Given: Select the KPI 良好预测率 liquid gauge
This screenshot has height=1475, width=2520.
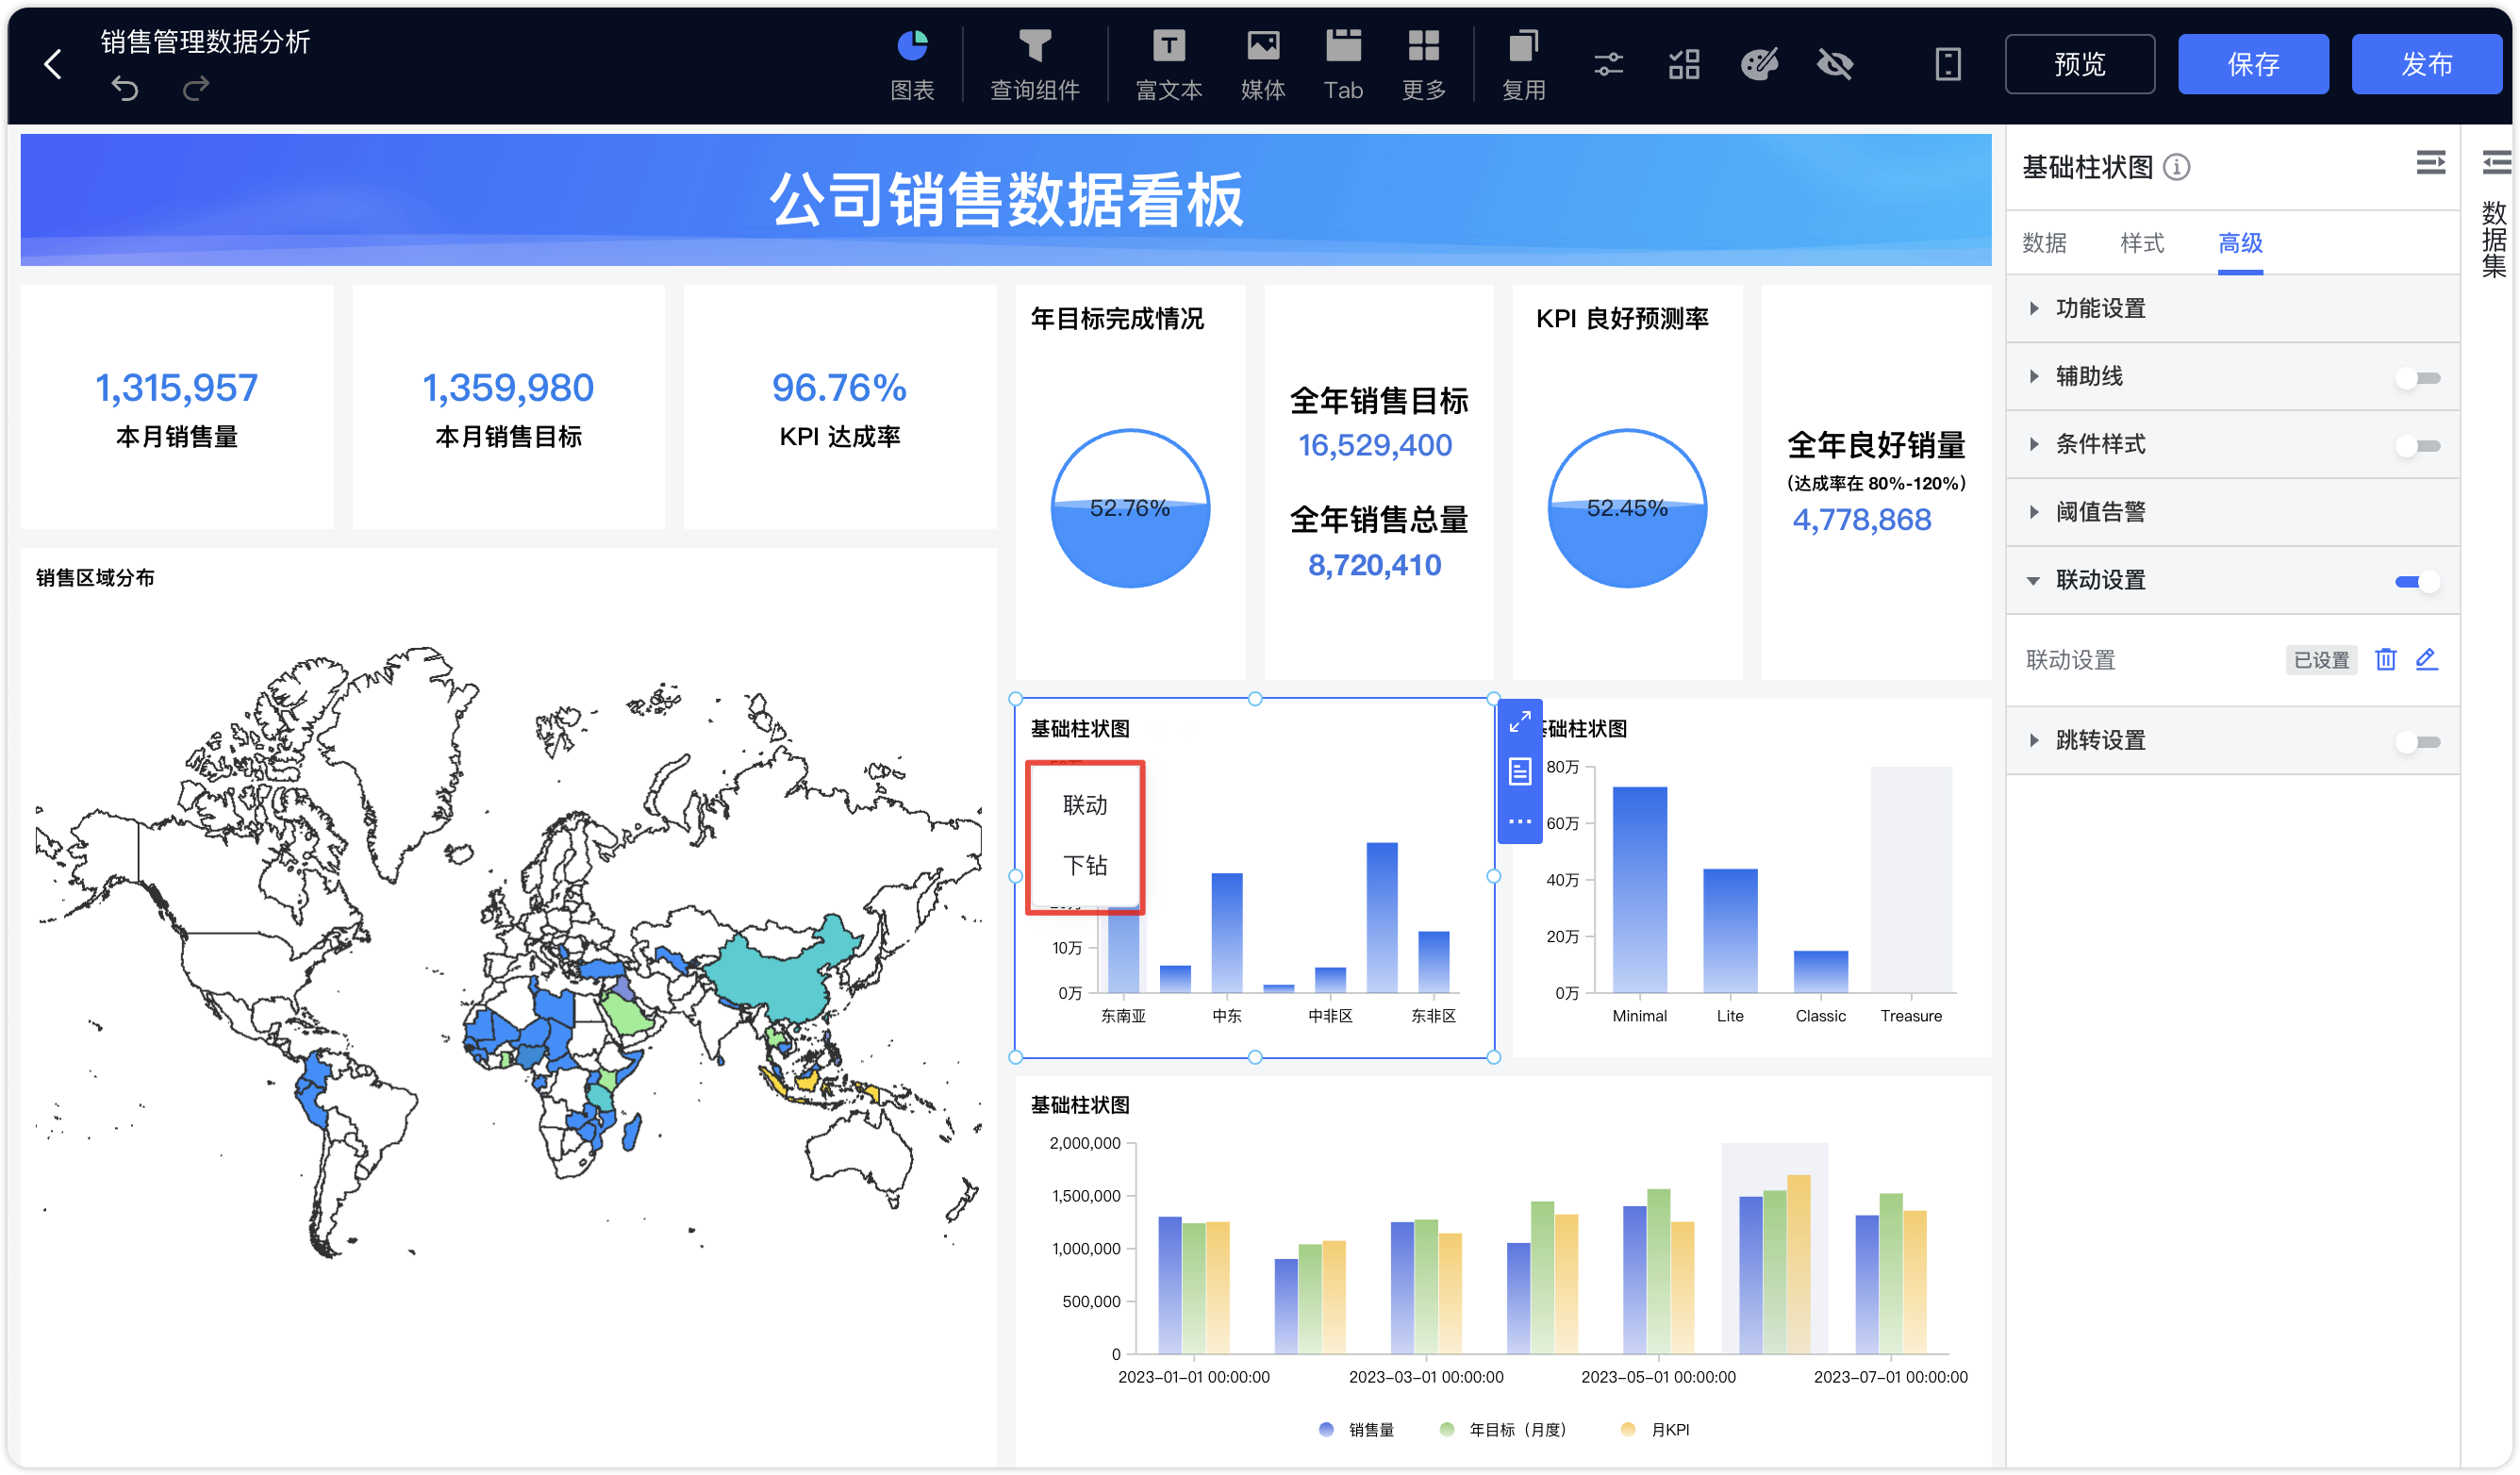Looking at the screenshot, I should point(1627,508).
